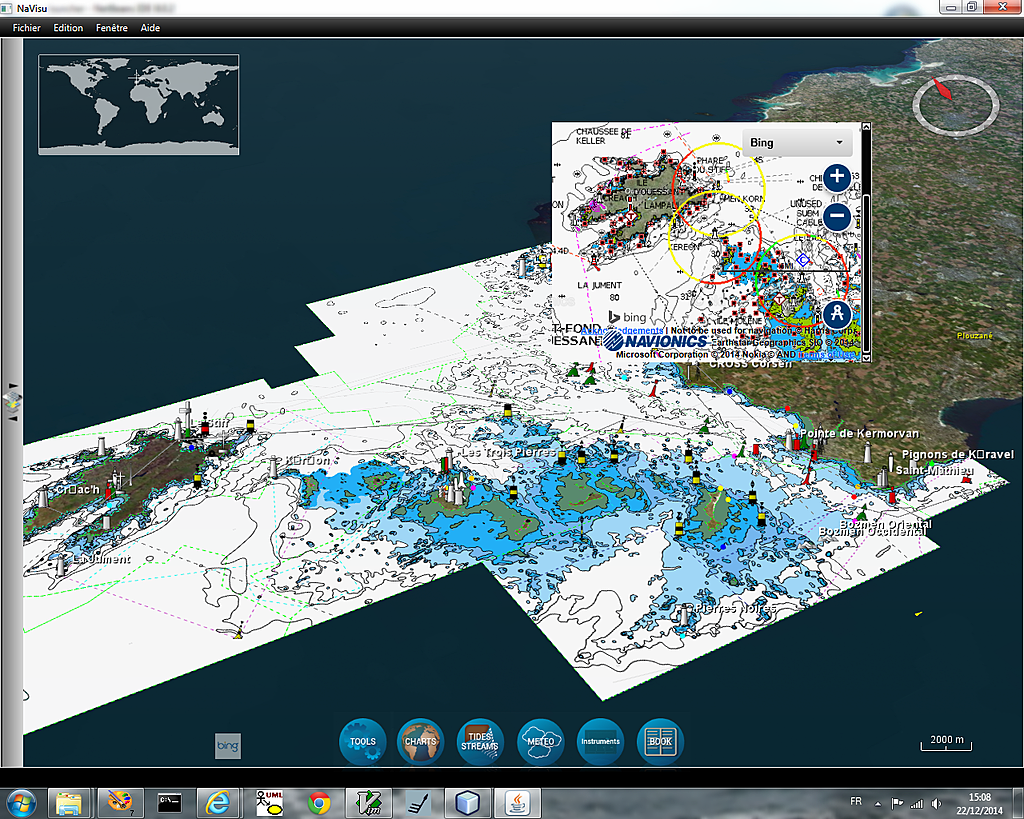Open the TIDES STREAMS dock button
This screenshot has height=819, width=1024.
pos(480,741)
